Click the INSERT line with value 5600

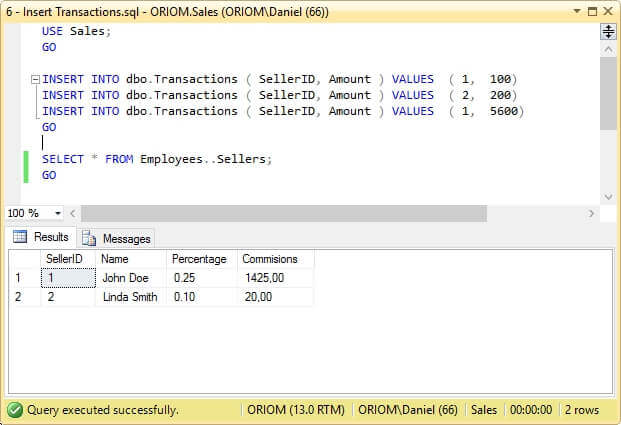[283, 111]
